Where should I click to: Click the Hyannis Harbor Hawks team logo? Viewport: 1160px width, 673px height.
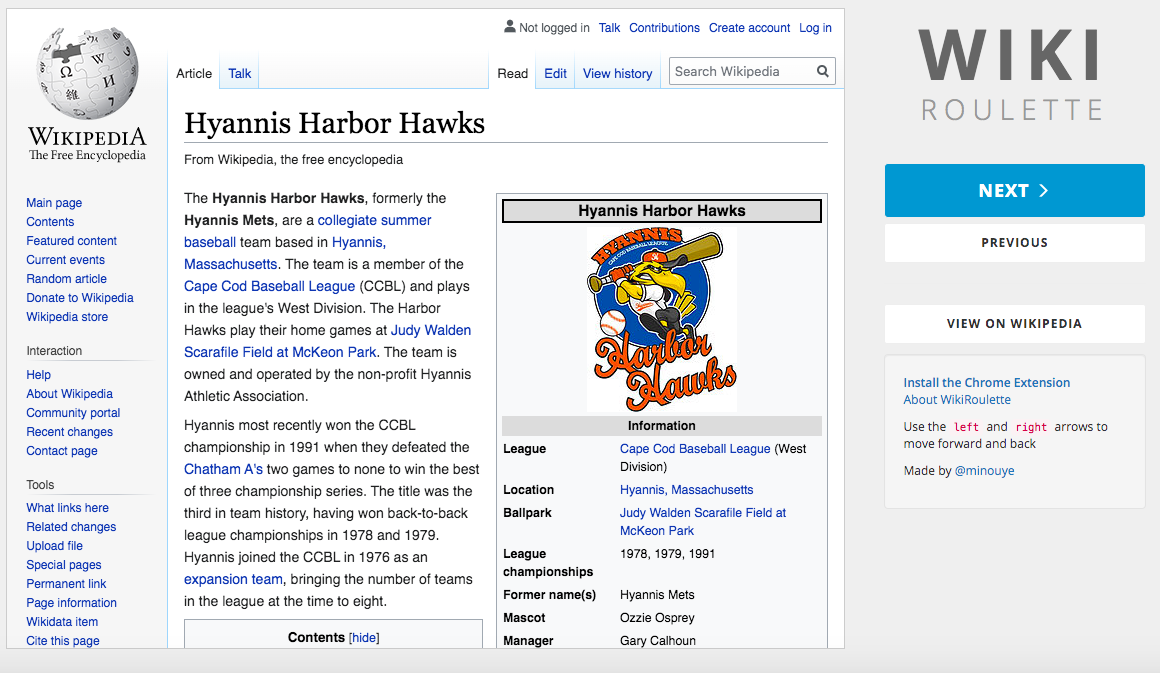tap(662, 318)
